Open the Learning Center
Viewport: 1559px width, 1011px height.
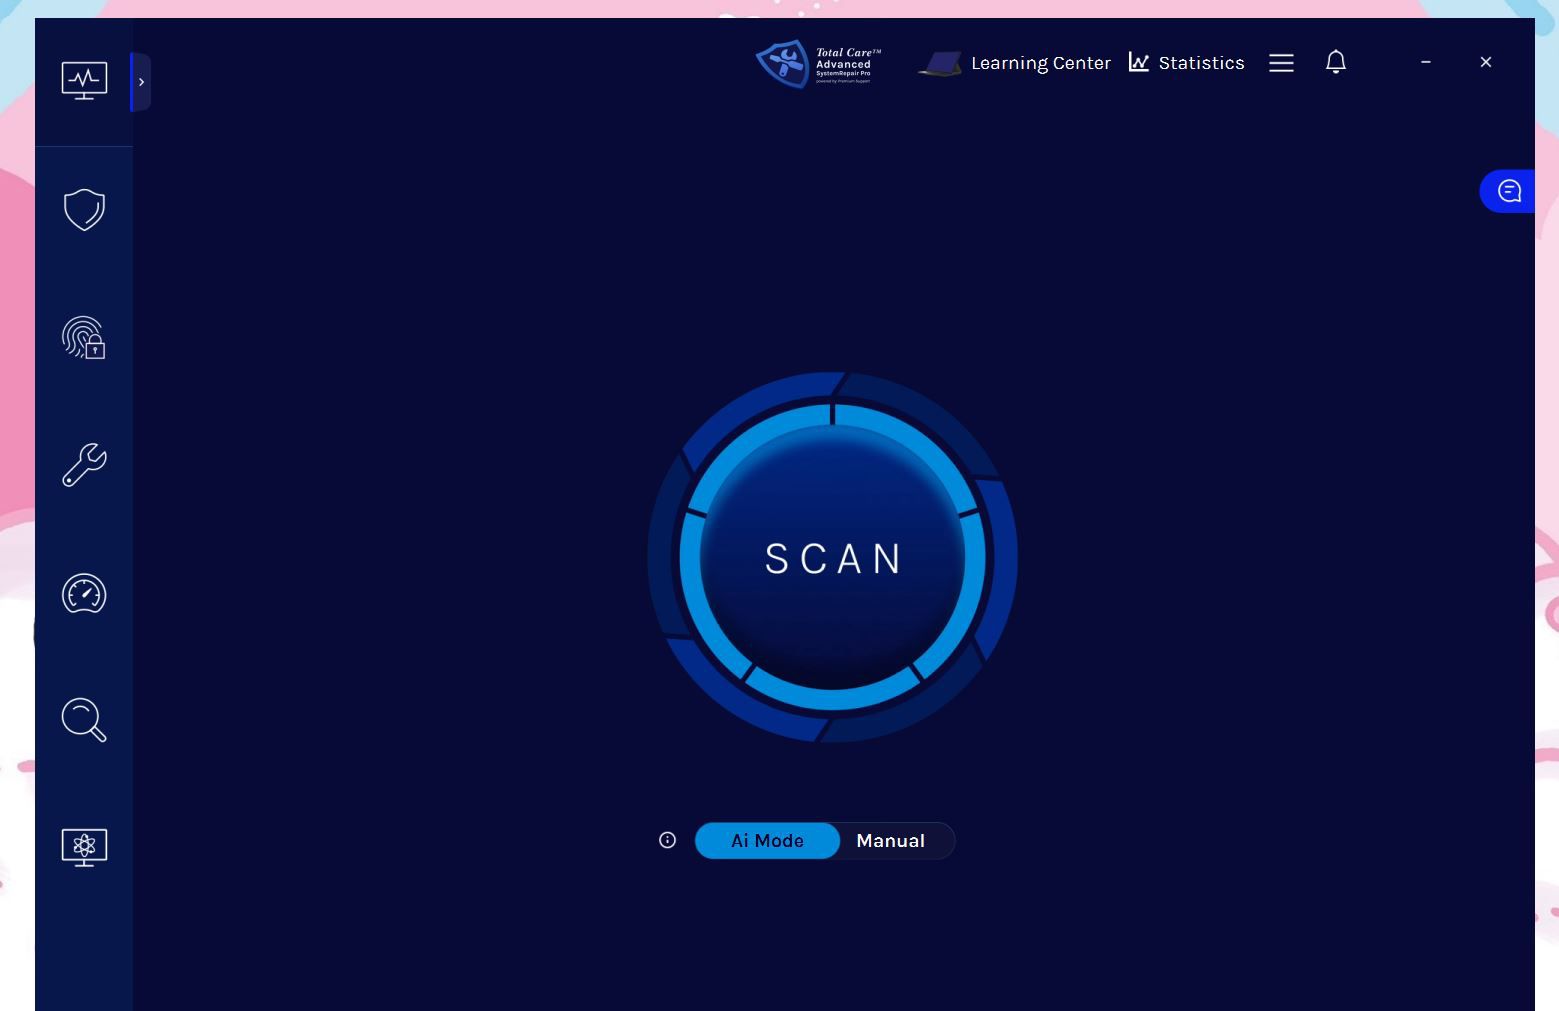click(1040, 62)
